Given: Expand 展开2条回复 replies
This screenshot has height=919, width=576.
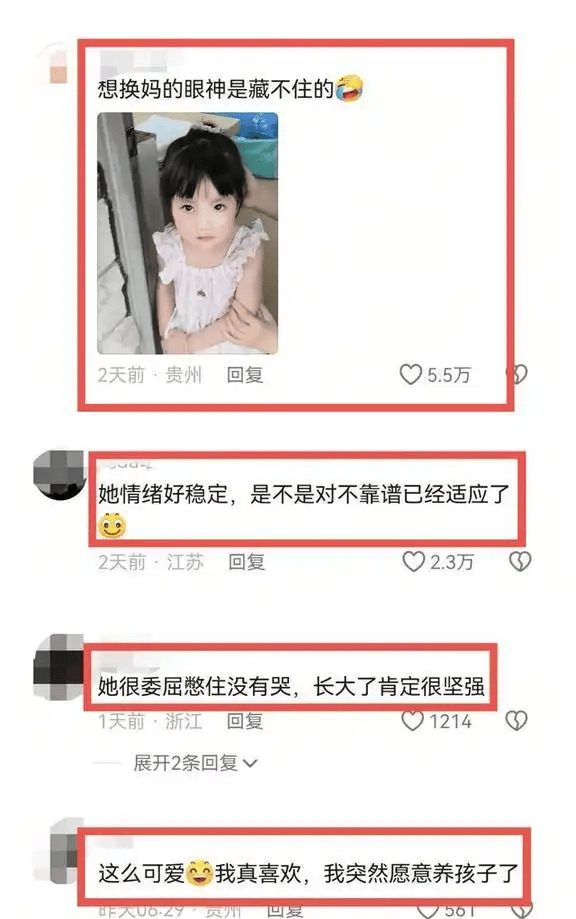Looking at the screenshot, I should [x=195, y=763].
